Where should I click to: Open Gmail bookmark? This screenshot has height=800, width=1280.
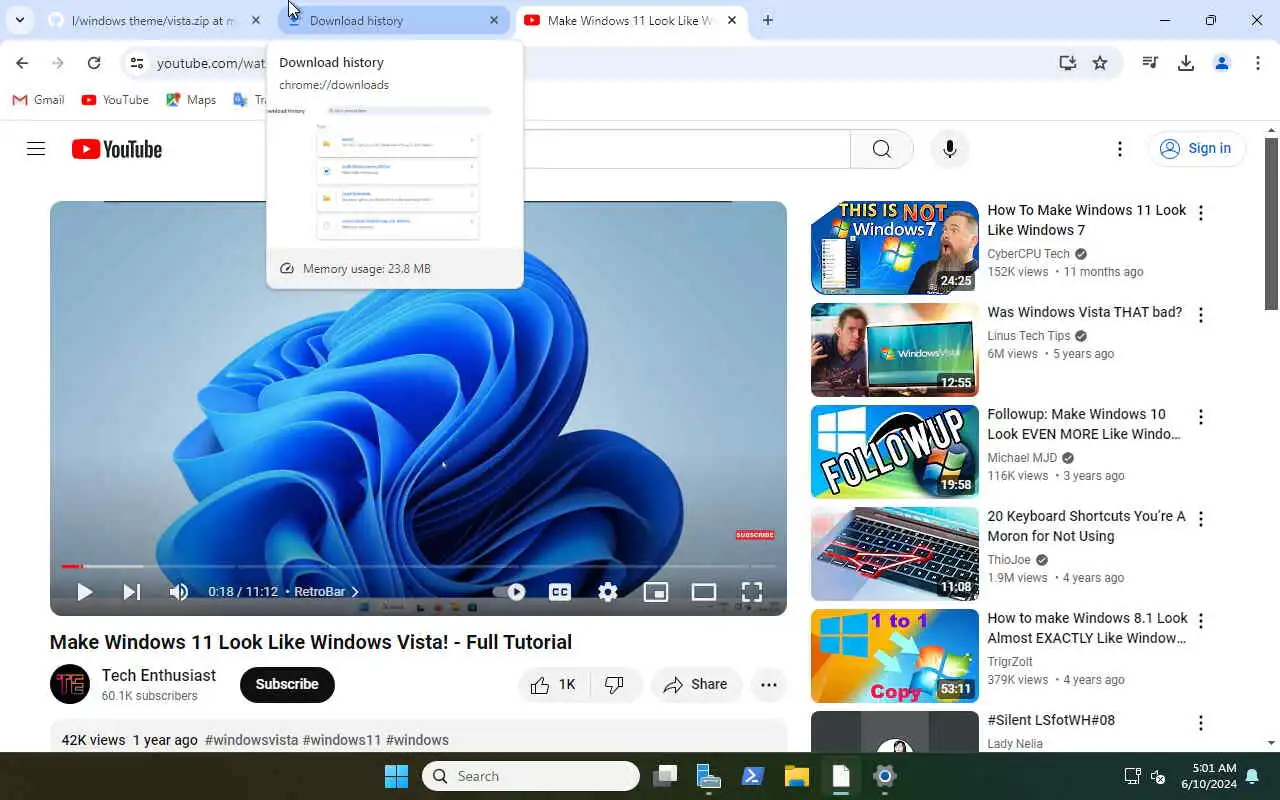38,100
